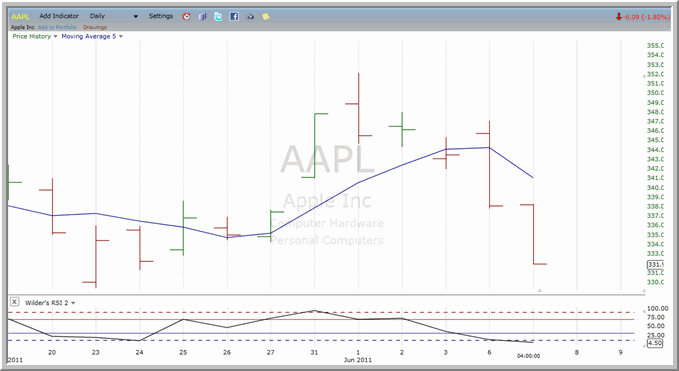Click the 31 date label on x-axis
679x371 pixels.
(314, 352)
